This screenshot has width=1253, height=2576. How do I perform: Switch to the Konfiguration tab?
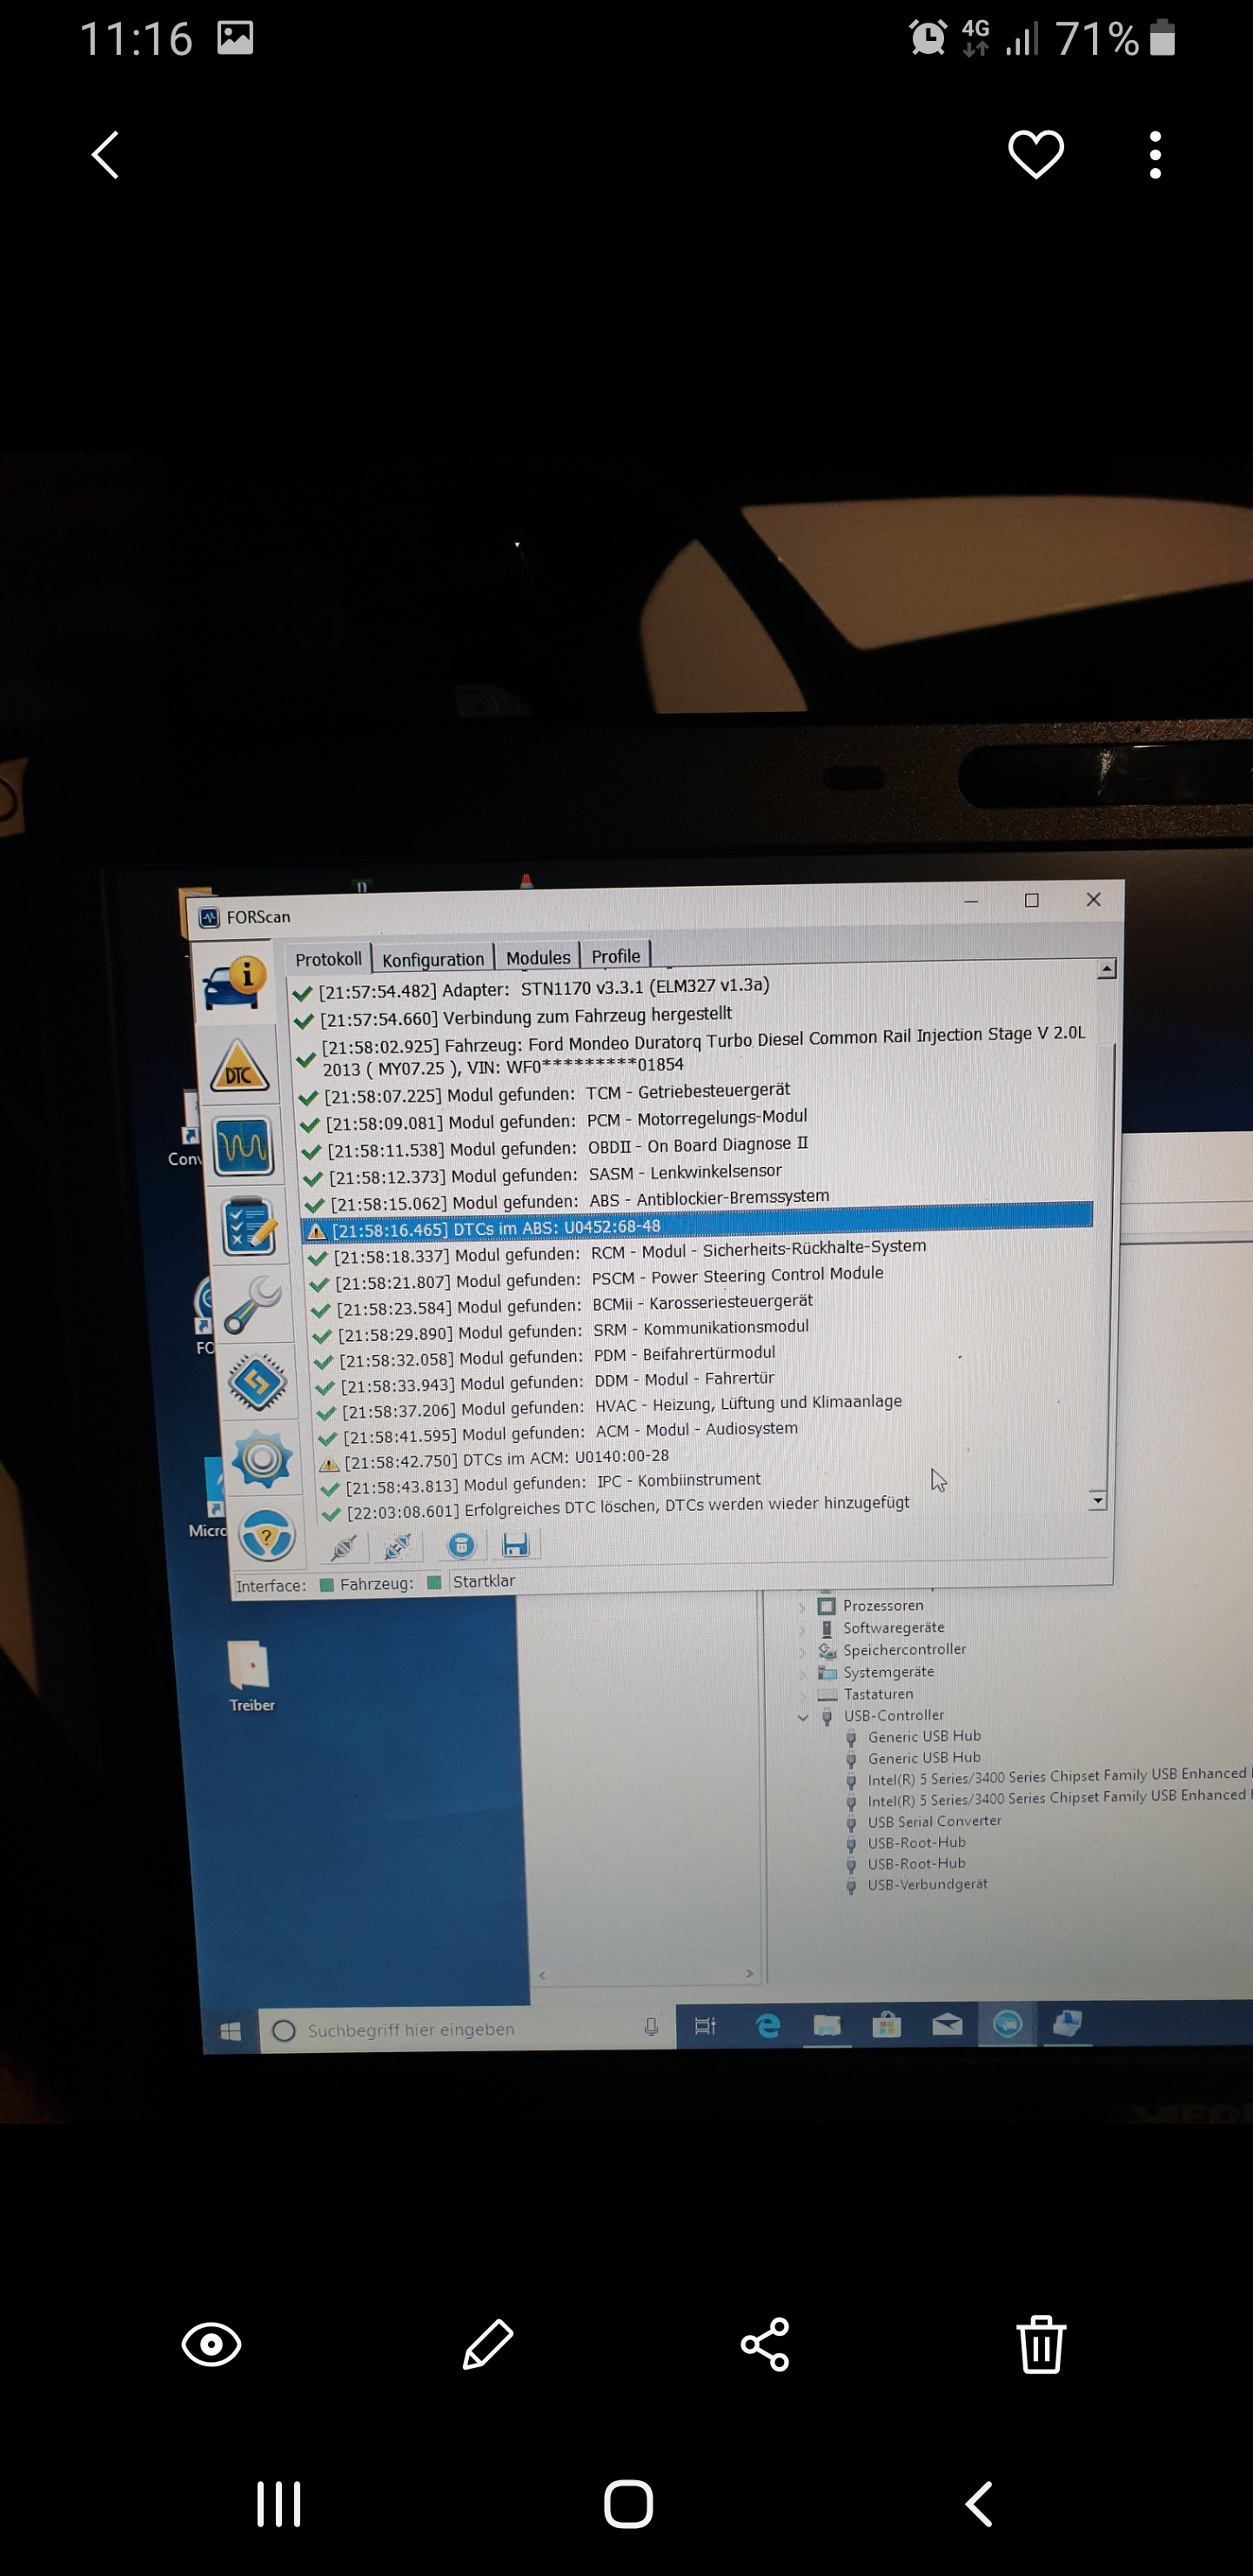pos(432,959)
